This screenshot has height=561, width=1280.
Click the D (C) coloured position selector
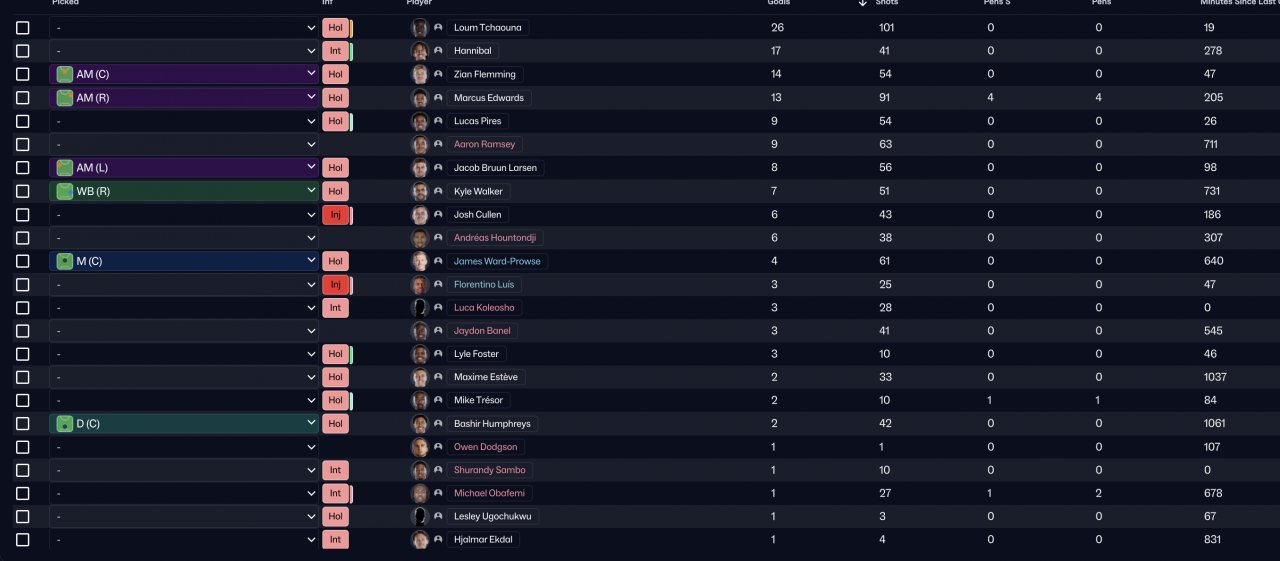(184, 424)
